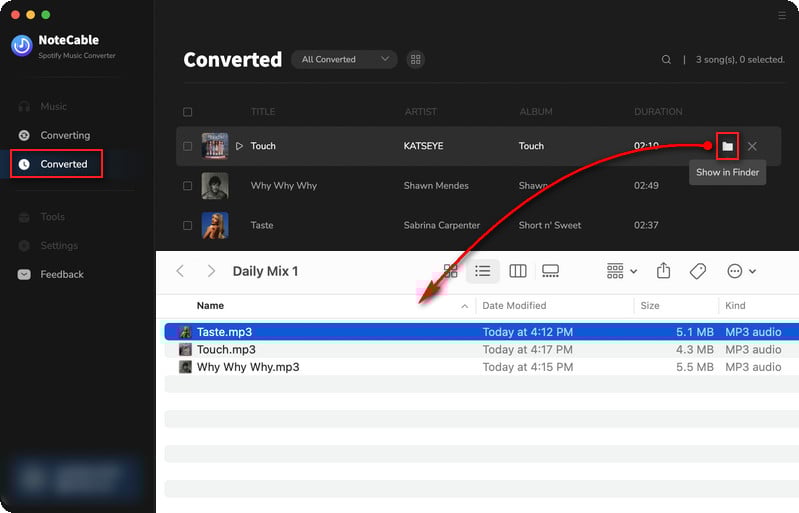Click the Why Why Why album thumbnail
This screenshot has width=799, height=513.
point(215,185)
